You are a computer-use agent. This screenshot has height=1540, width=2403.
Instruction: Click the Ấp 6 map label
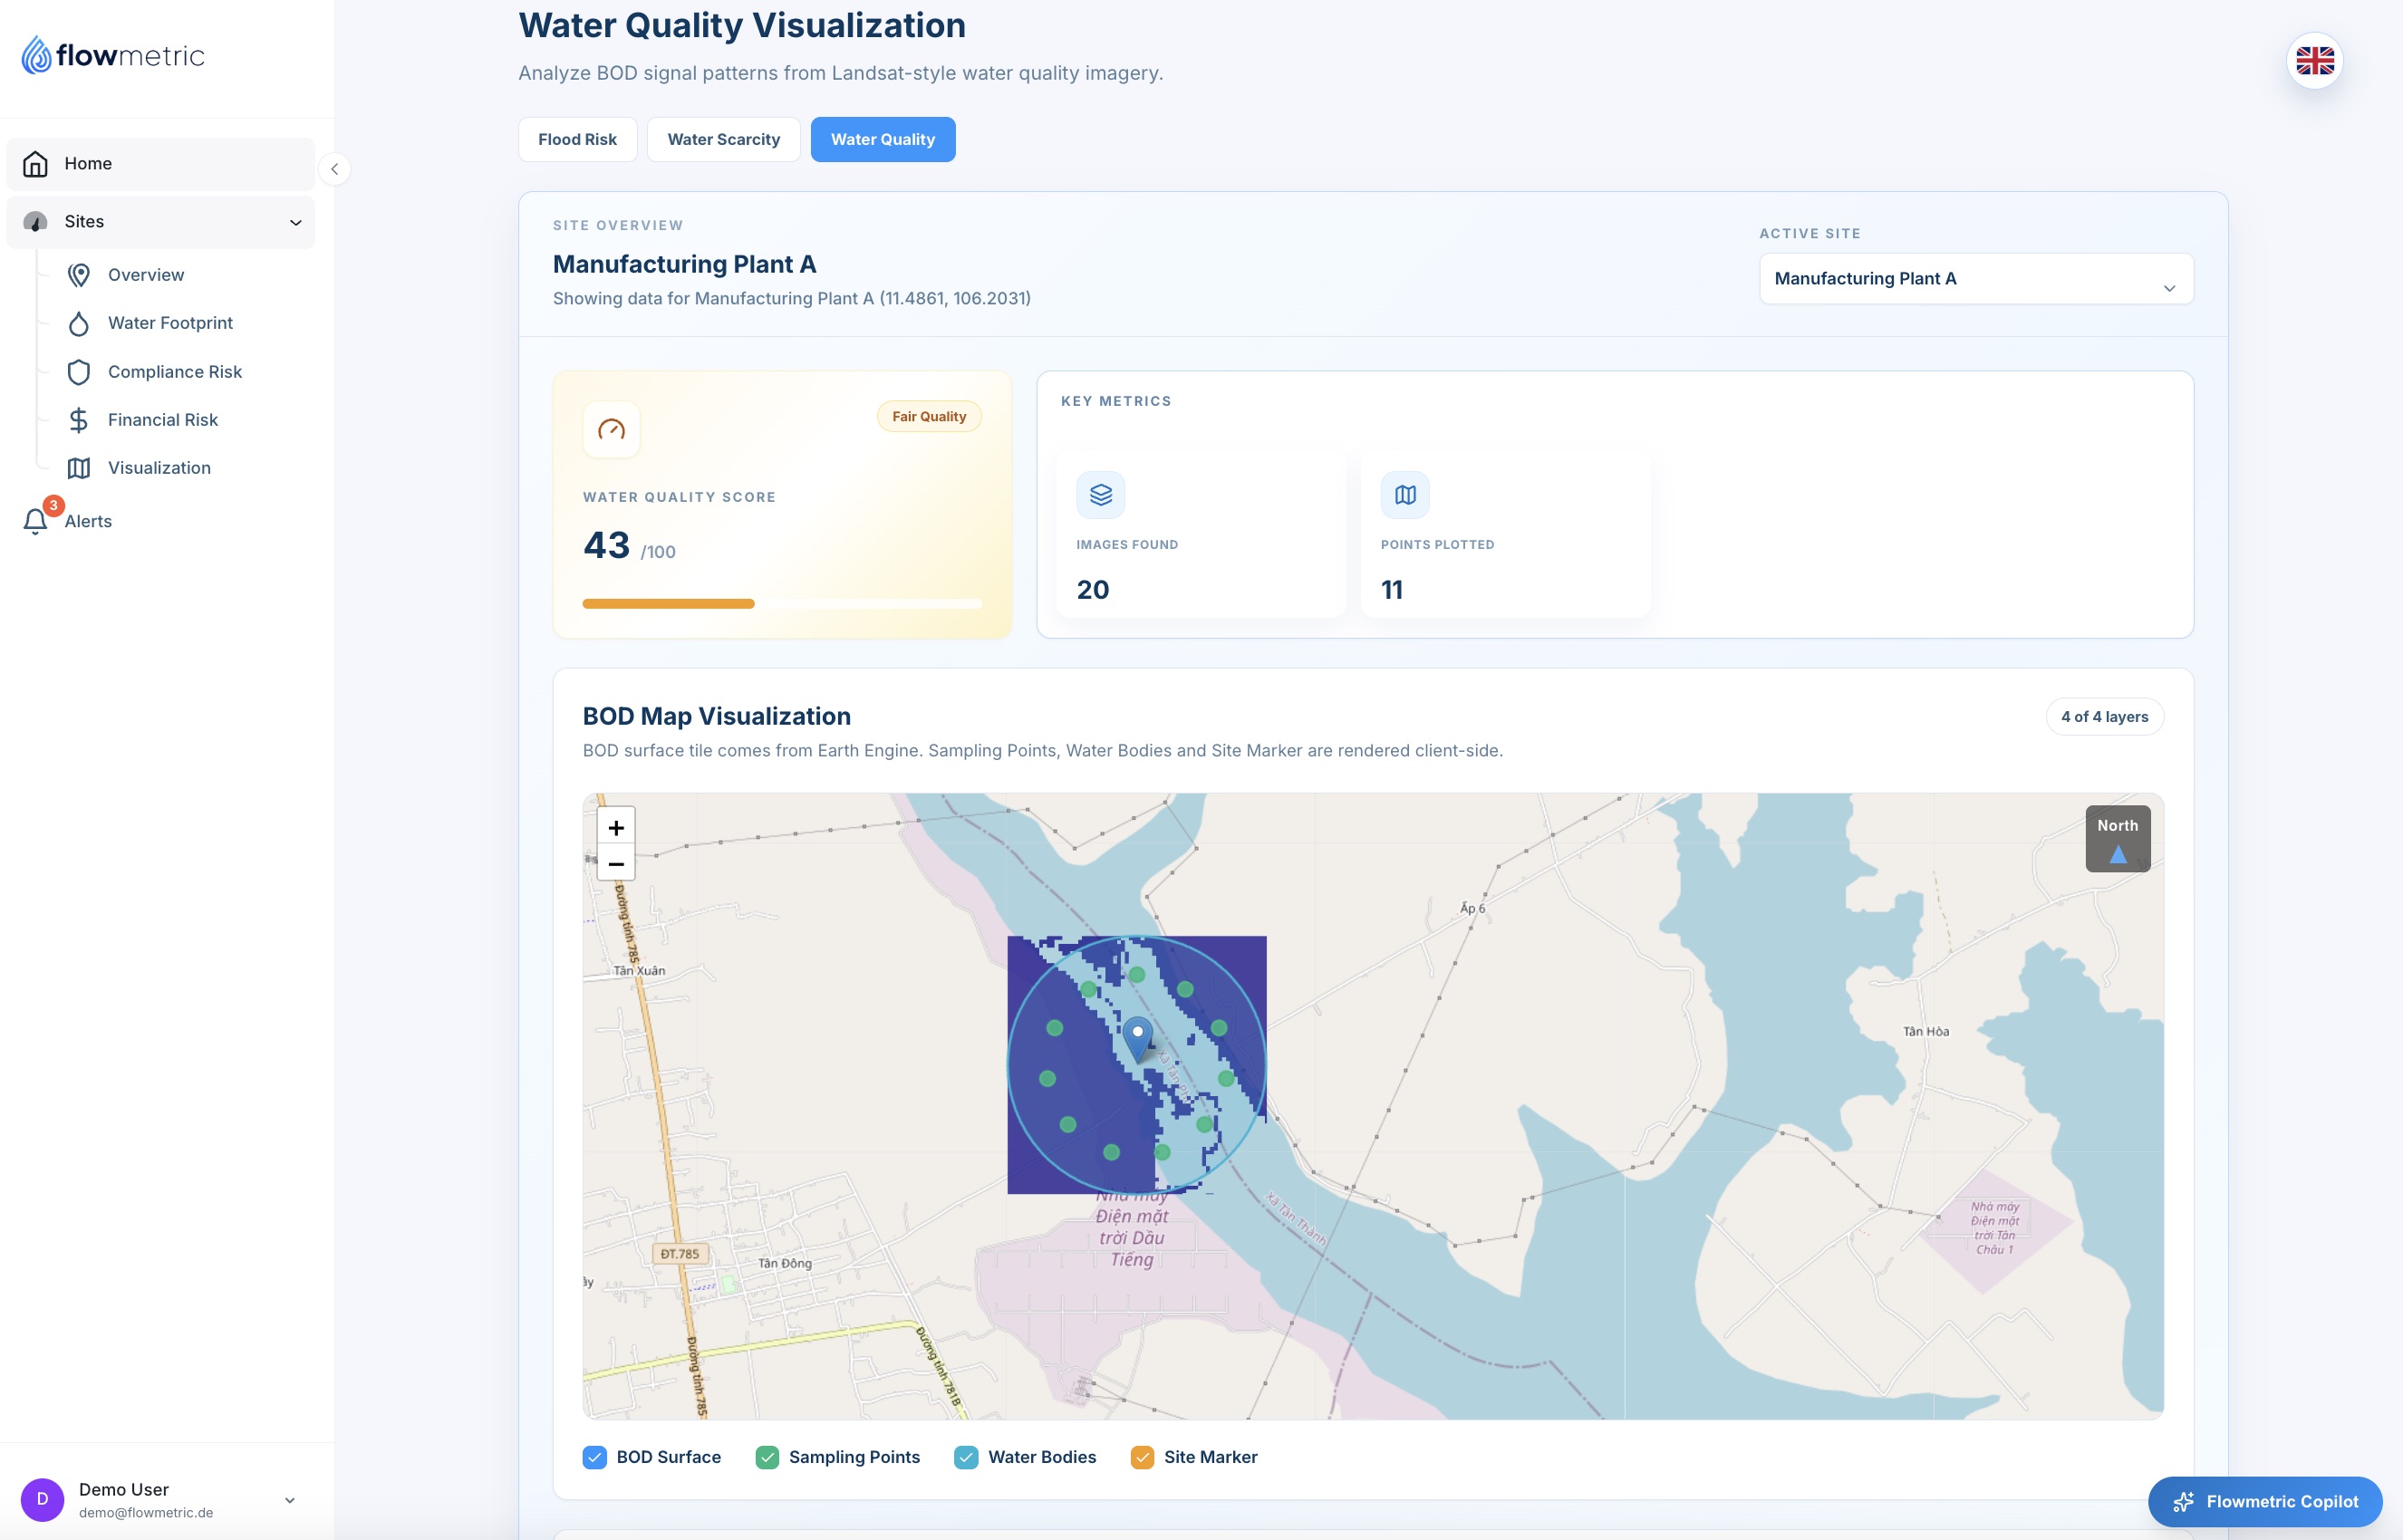click(1472, 908)
